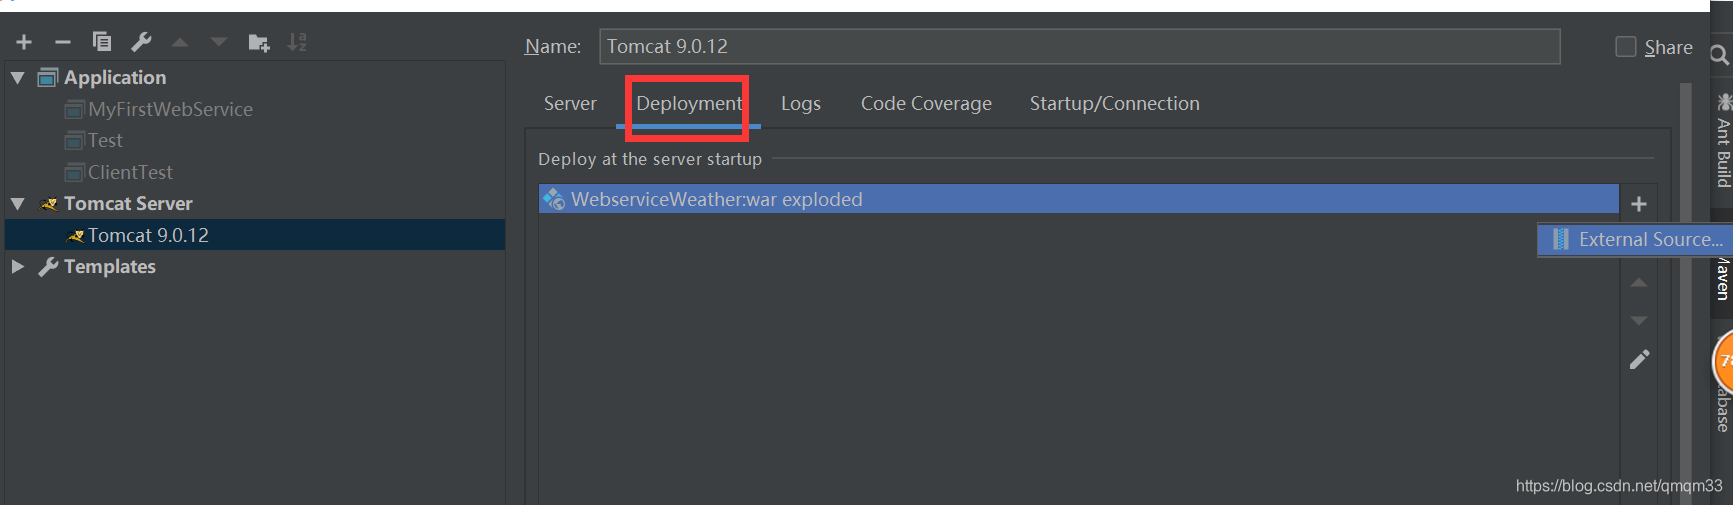
Task: Move configuration down with arrow icon
Action: click(x=219, y=42)
